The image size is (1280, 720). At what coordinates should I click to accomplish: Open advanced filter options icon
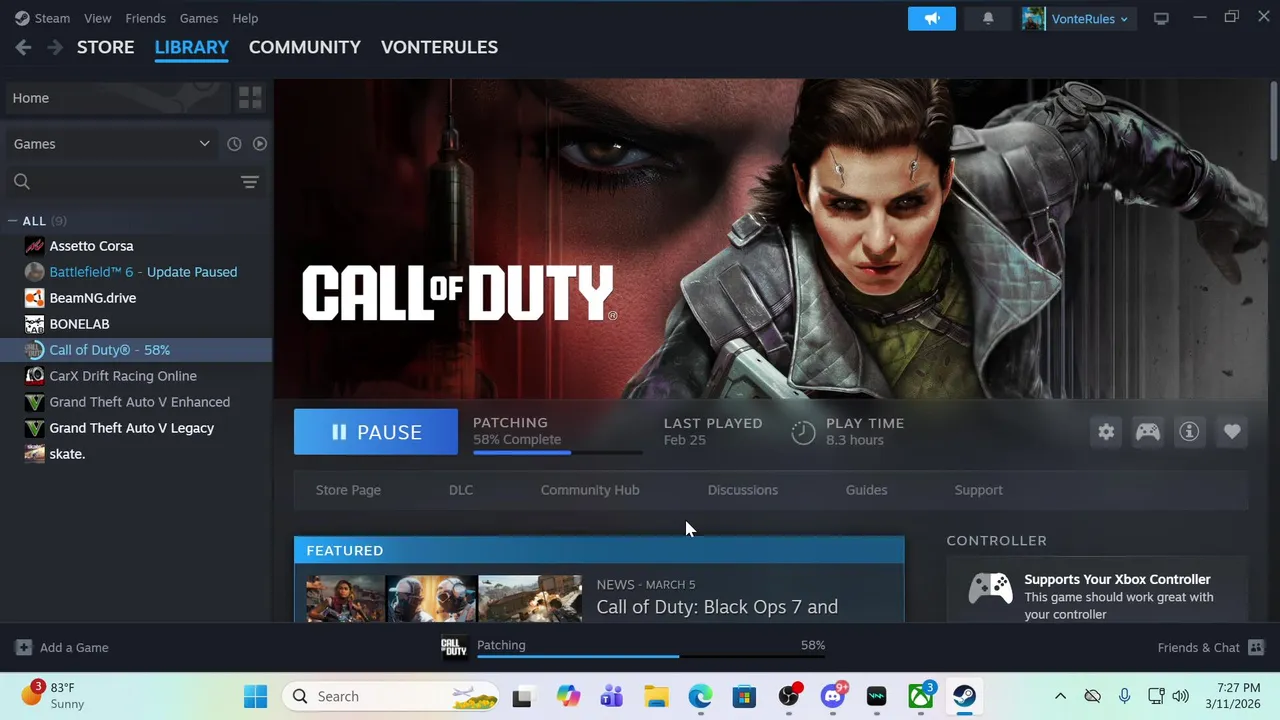pos(250,182)
